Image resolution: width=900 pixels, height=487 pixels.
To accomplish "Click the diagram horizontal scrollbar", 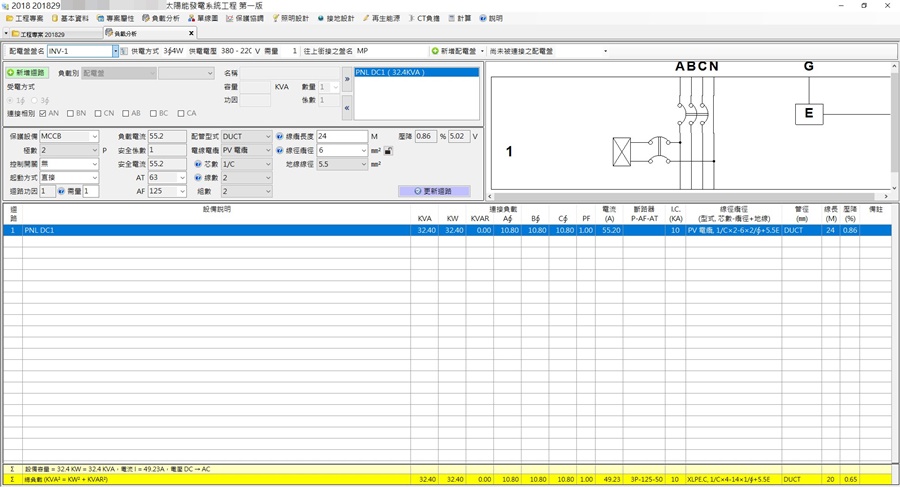I will (x=689, y=196).
